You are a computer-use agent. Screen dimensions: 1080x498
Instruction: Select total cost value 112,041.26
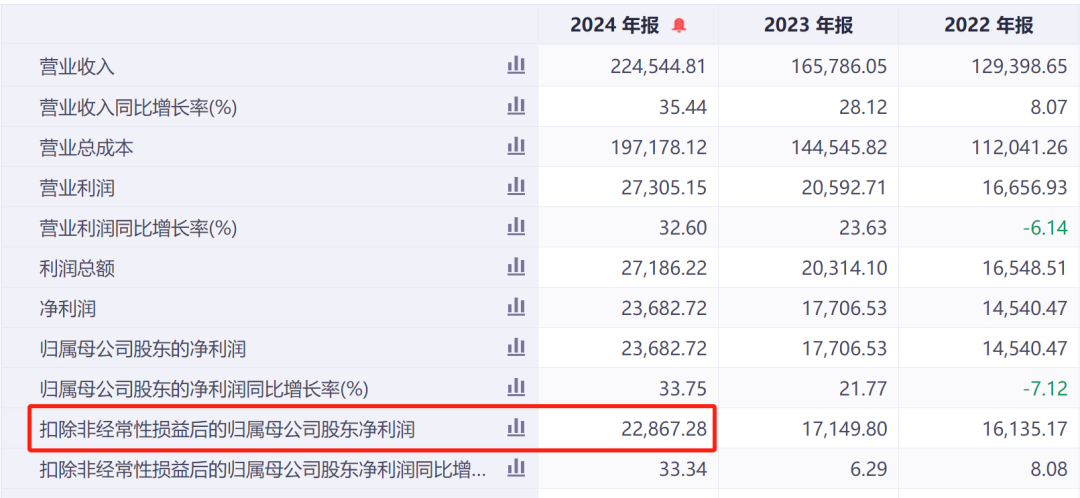(x=1019, y=147)
